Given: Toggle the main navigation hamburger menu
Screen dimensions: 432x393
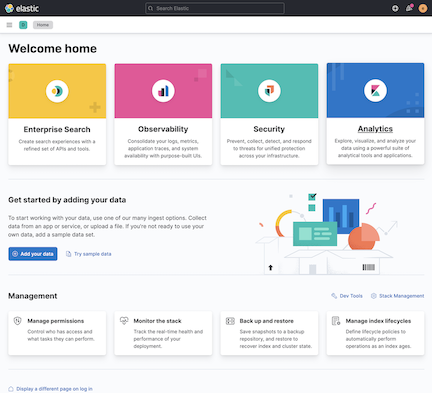Looking at the screenshot, I should (9, 25).
